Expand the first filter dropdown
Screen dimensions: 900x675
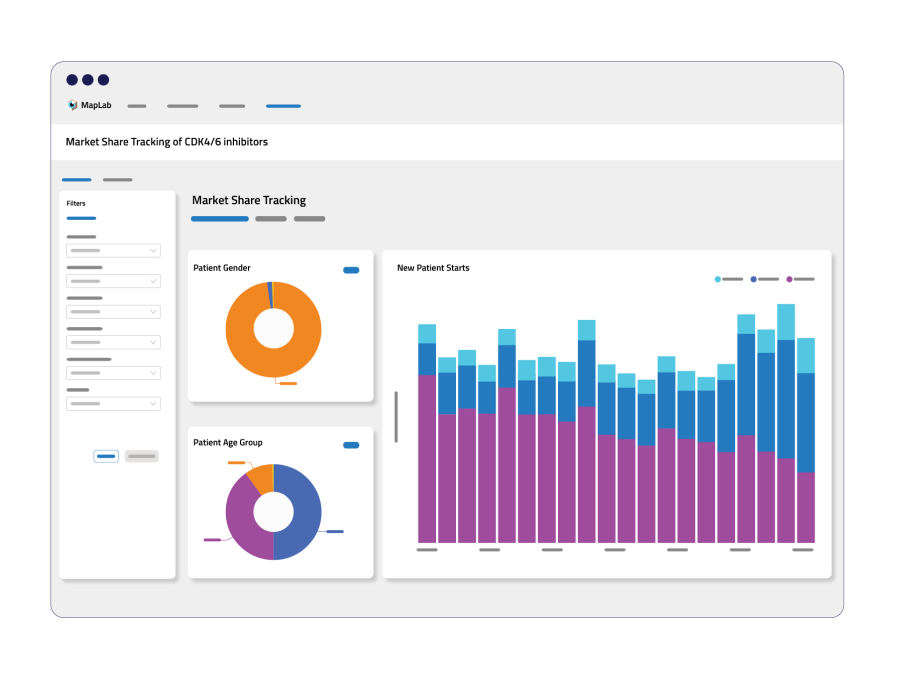coord(114,251)
